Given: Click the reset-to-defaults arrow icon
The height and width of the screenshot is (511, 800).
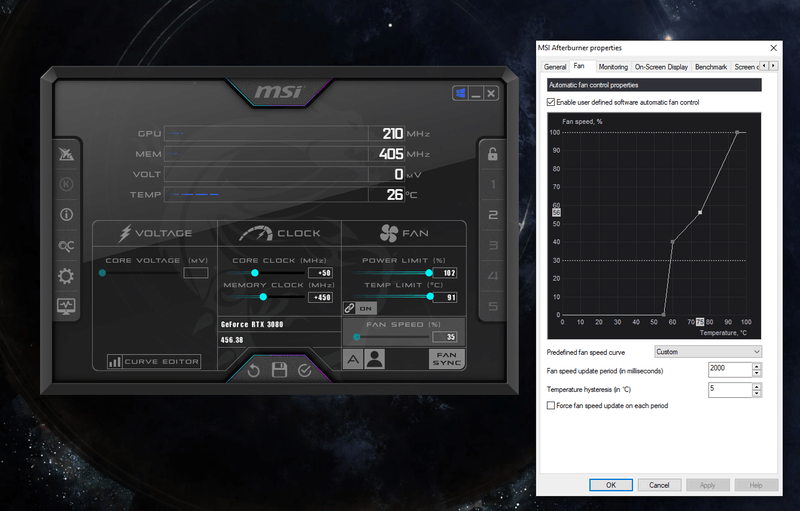Looking at the screenshot, I should pos(254,370).
